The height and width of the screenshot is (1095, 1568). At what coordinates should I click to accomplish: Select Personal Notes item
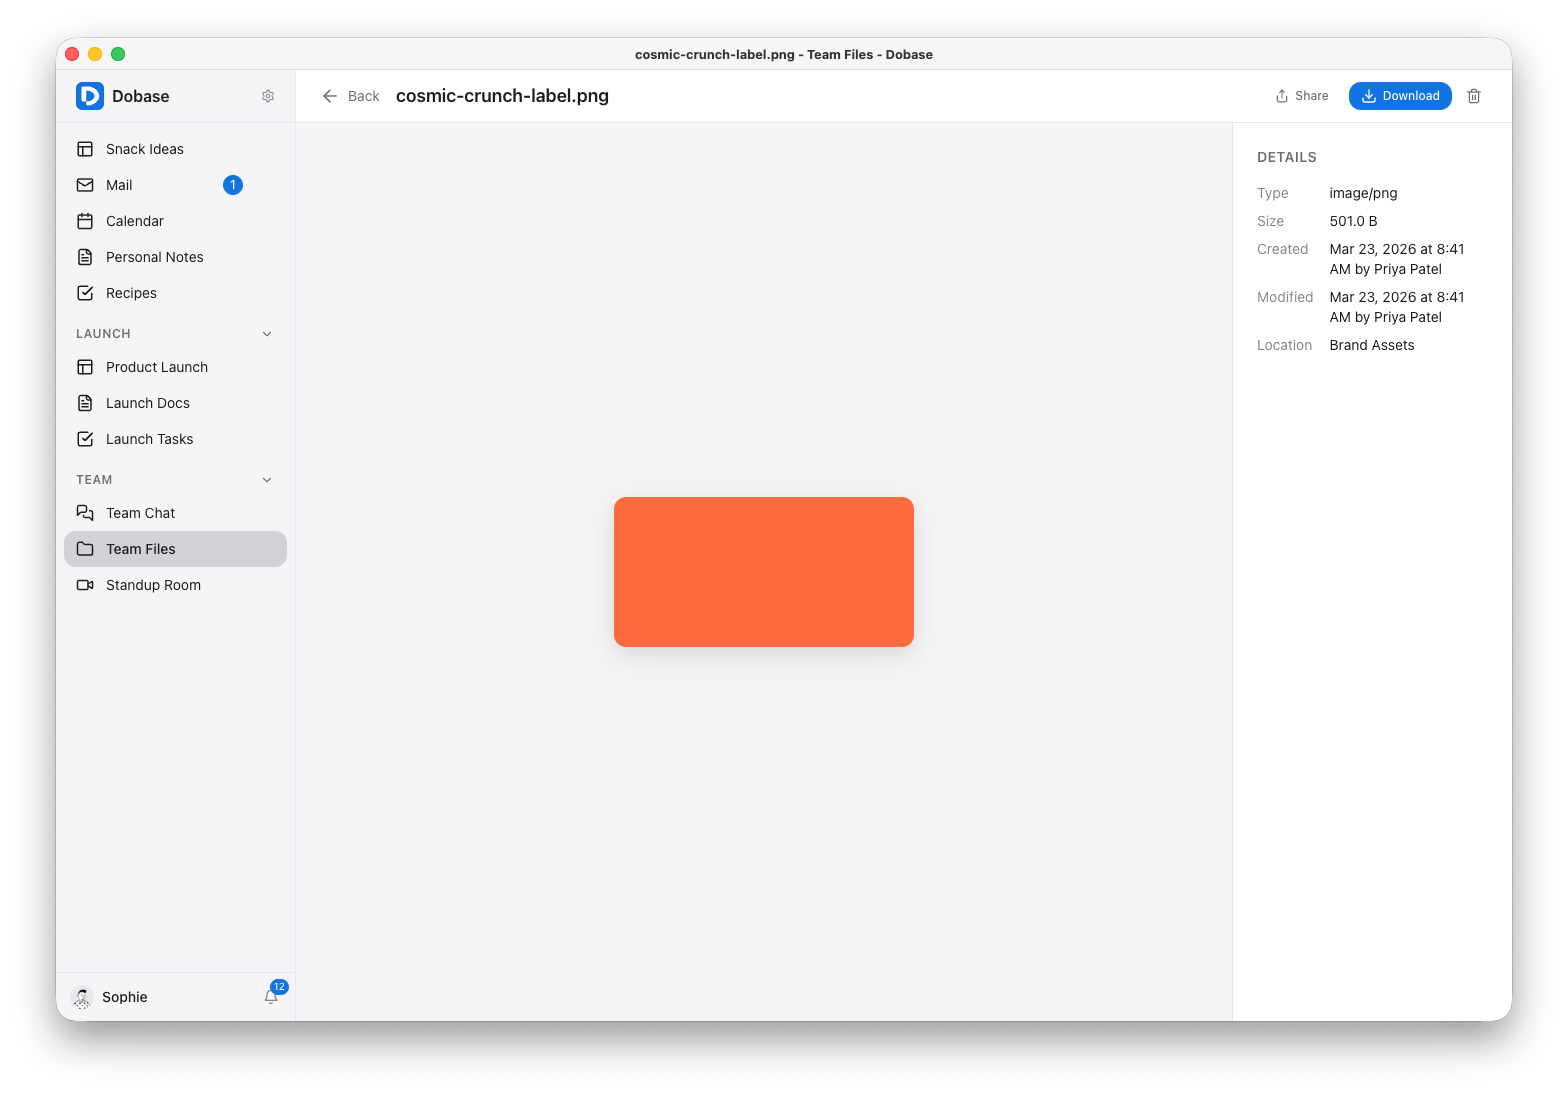(175, 257)
